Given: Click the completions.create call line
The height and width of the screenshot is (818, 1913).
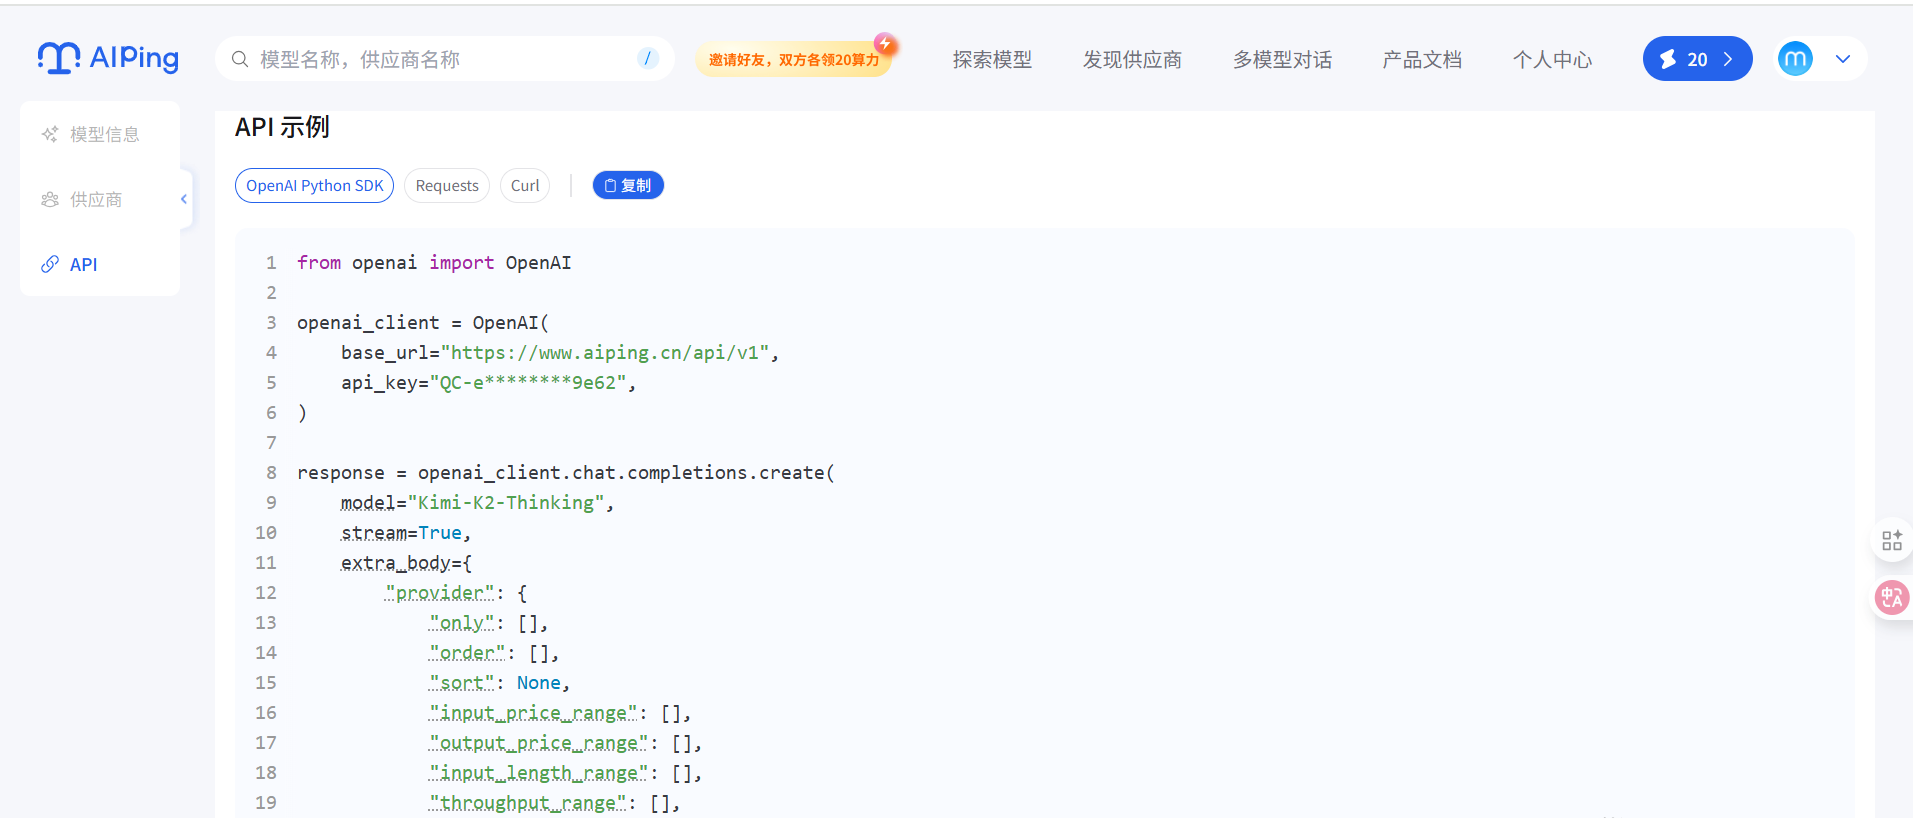Looking at the screenshot, I should point(566,472).
